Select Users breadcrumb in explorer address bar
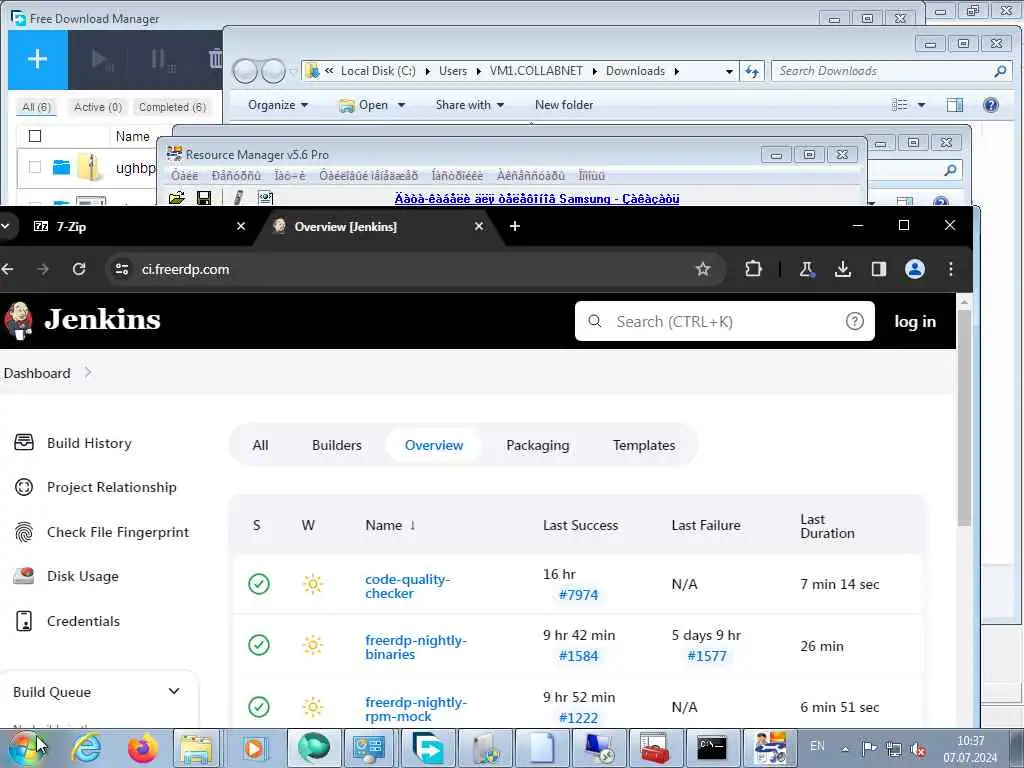The width and height of the screenshot is (1024, 768). (453, 71)
